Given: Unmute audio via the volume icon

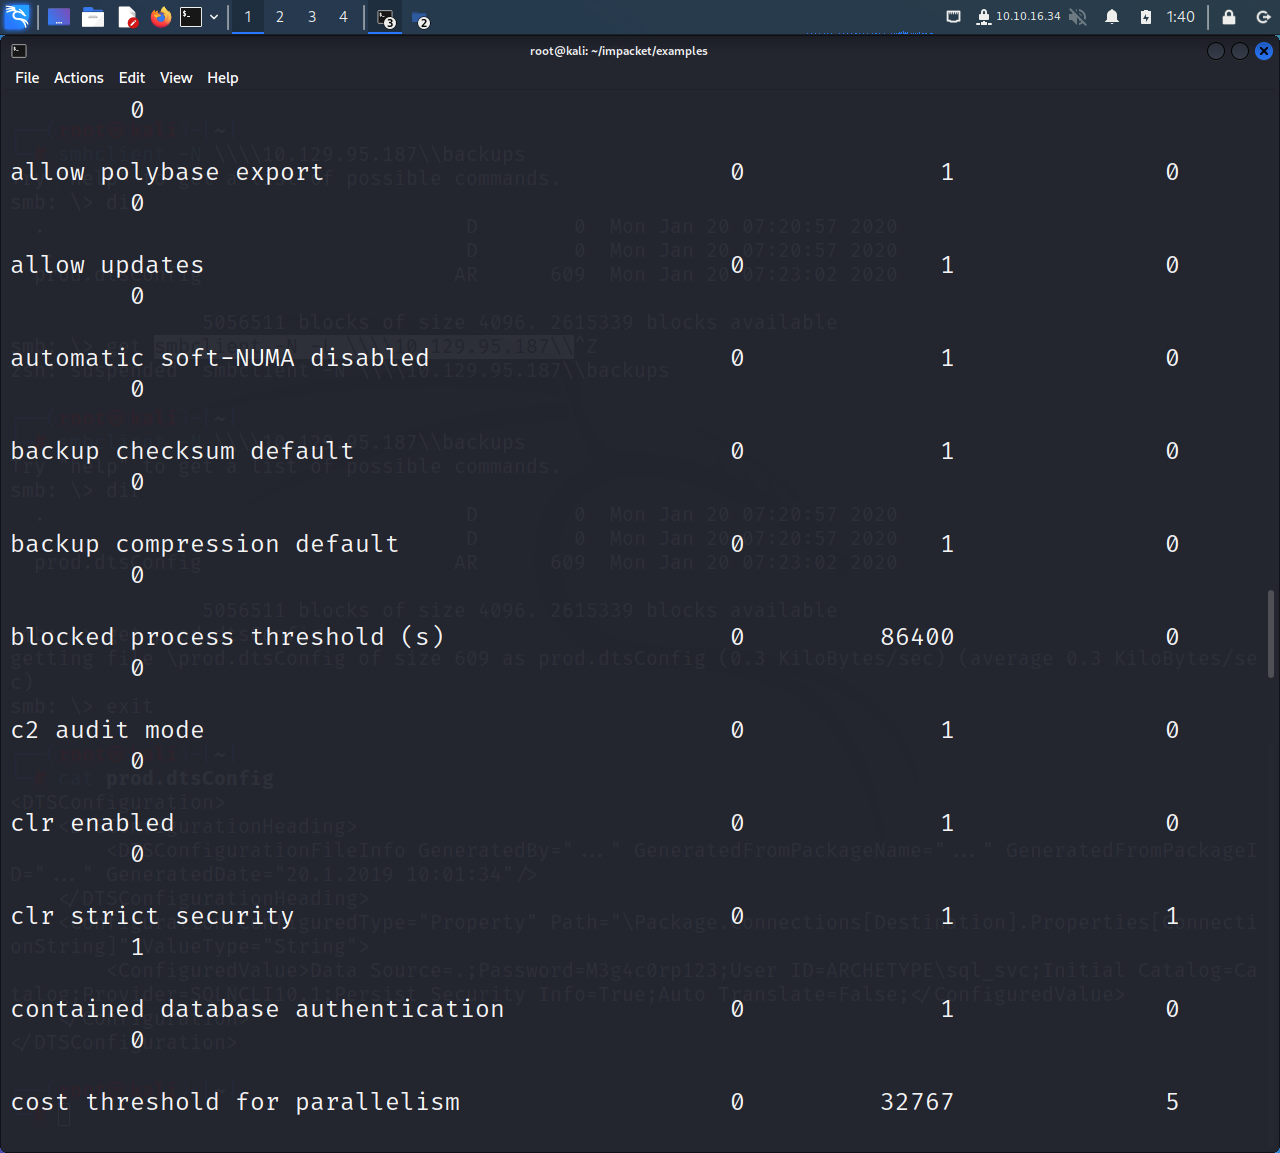Looking at the screenshot, I should 1078,17.
